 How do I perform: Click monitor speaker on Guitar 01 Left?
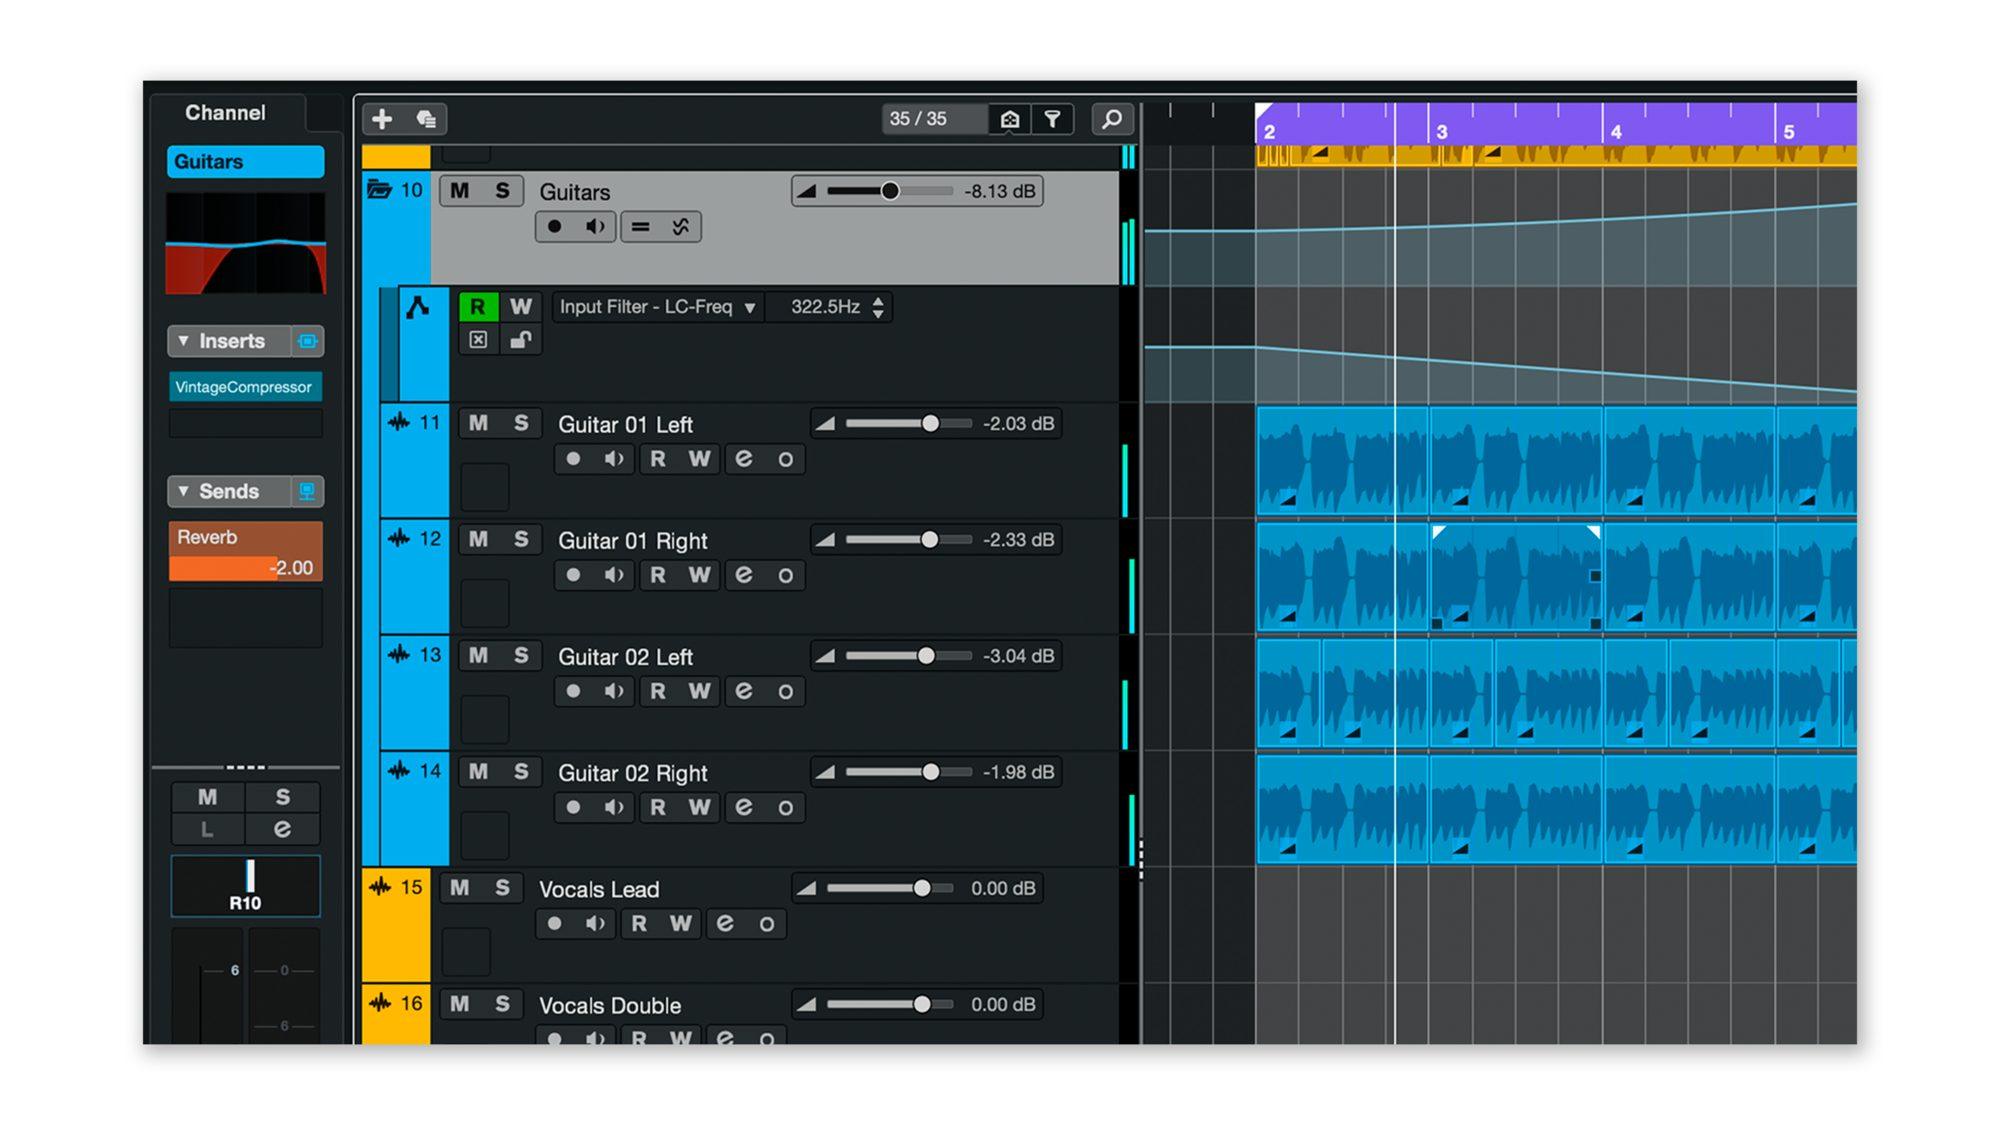point(615,459)
